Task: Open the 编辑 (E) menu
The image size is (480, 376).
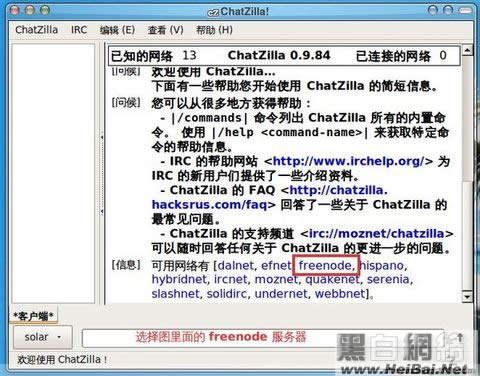Action: 117,30
